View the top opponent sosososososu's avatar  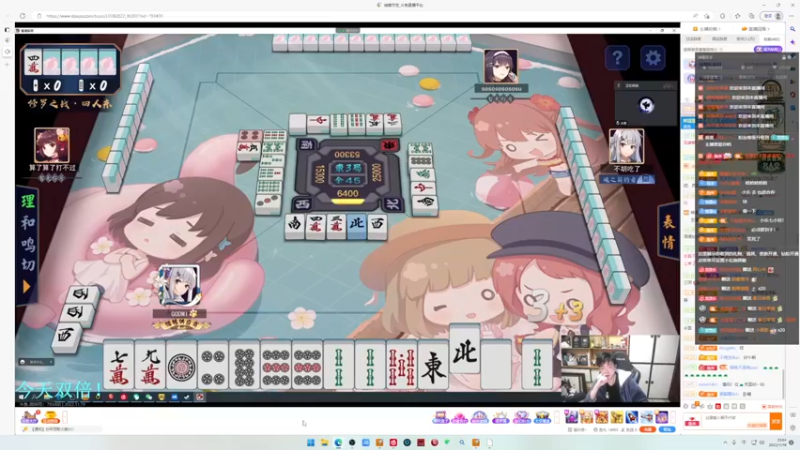pyautogui.click(x=501, y=66)
